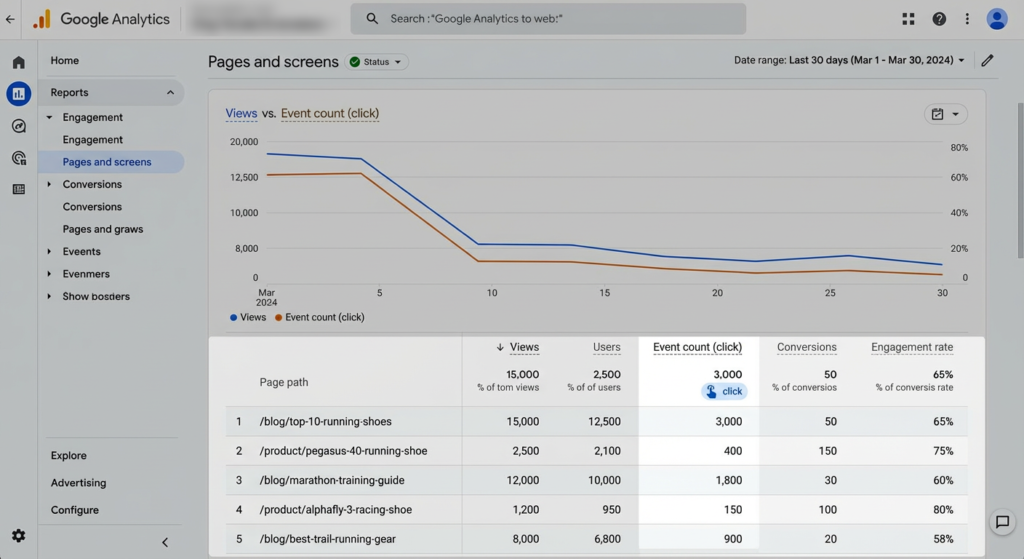Open the Google apps grid icon

908,19
